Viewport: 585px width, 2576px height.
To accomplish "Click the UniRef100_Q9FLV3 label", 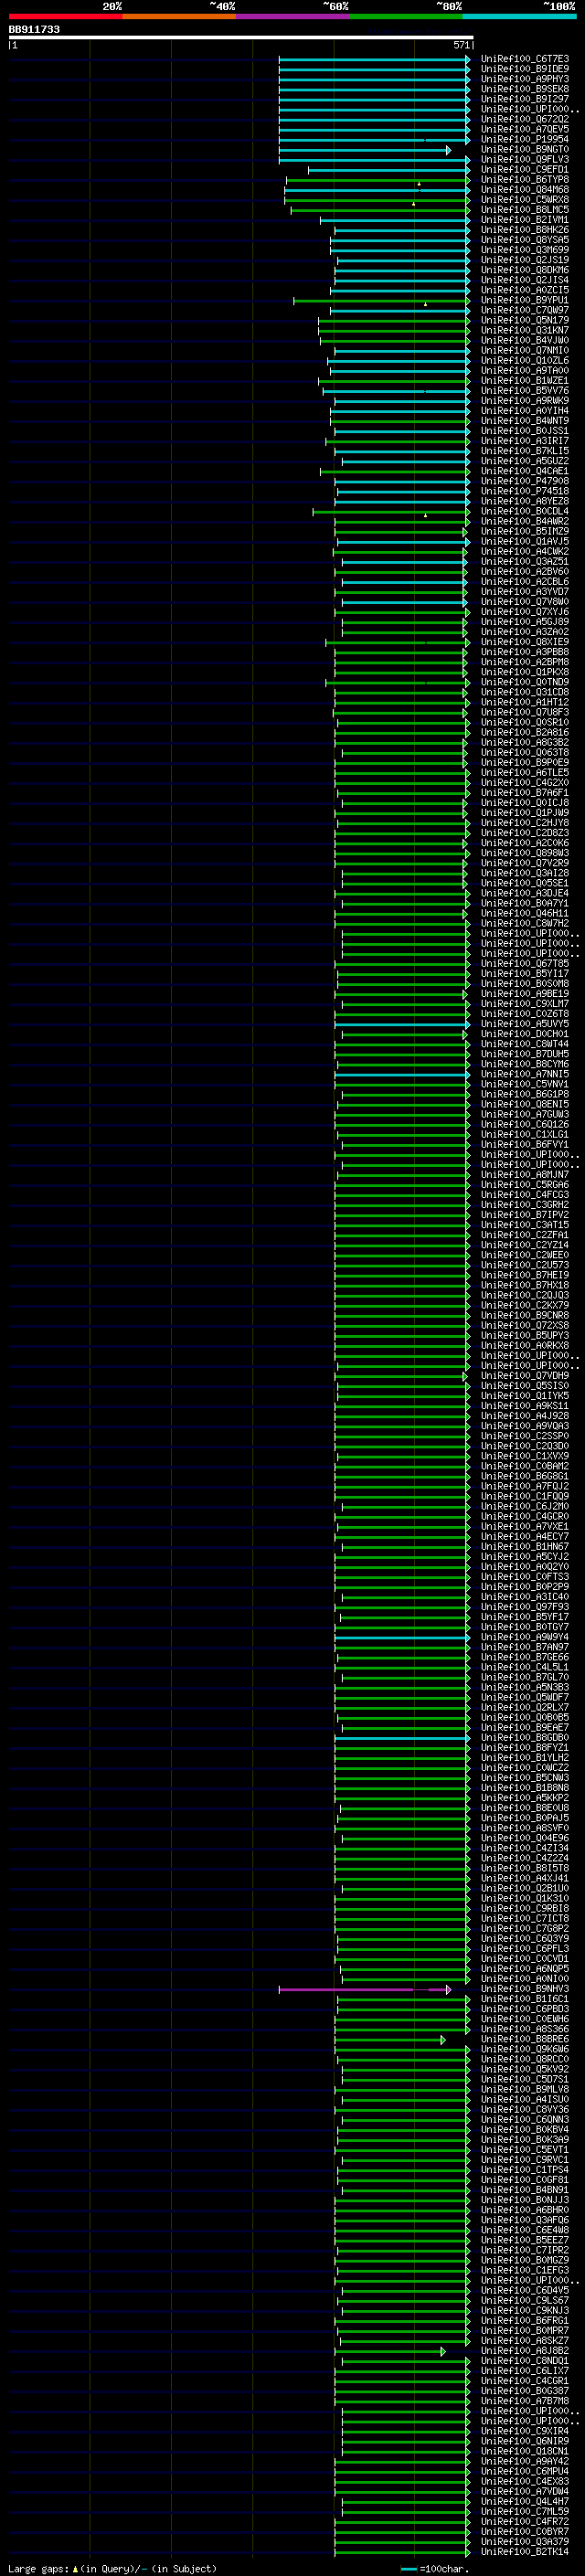I will pyautogui.click(x=525, y=159).
